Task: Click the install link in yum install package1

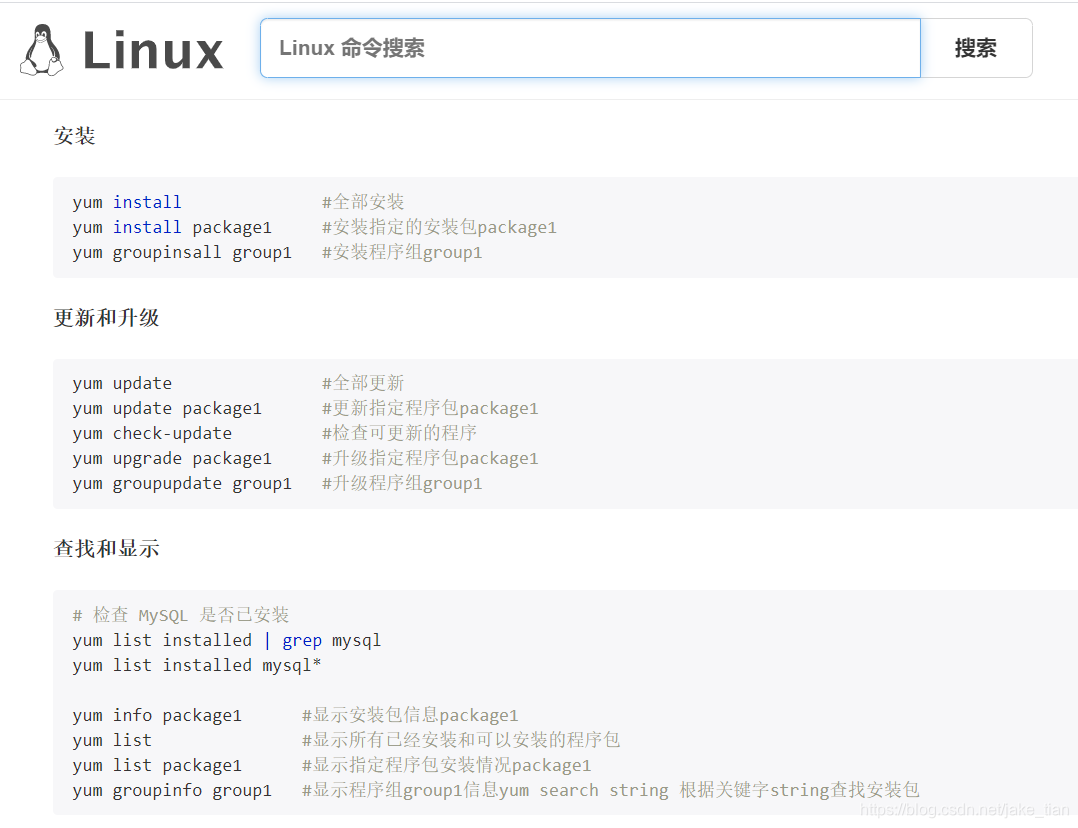Action: 147,227
